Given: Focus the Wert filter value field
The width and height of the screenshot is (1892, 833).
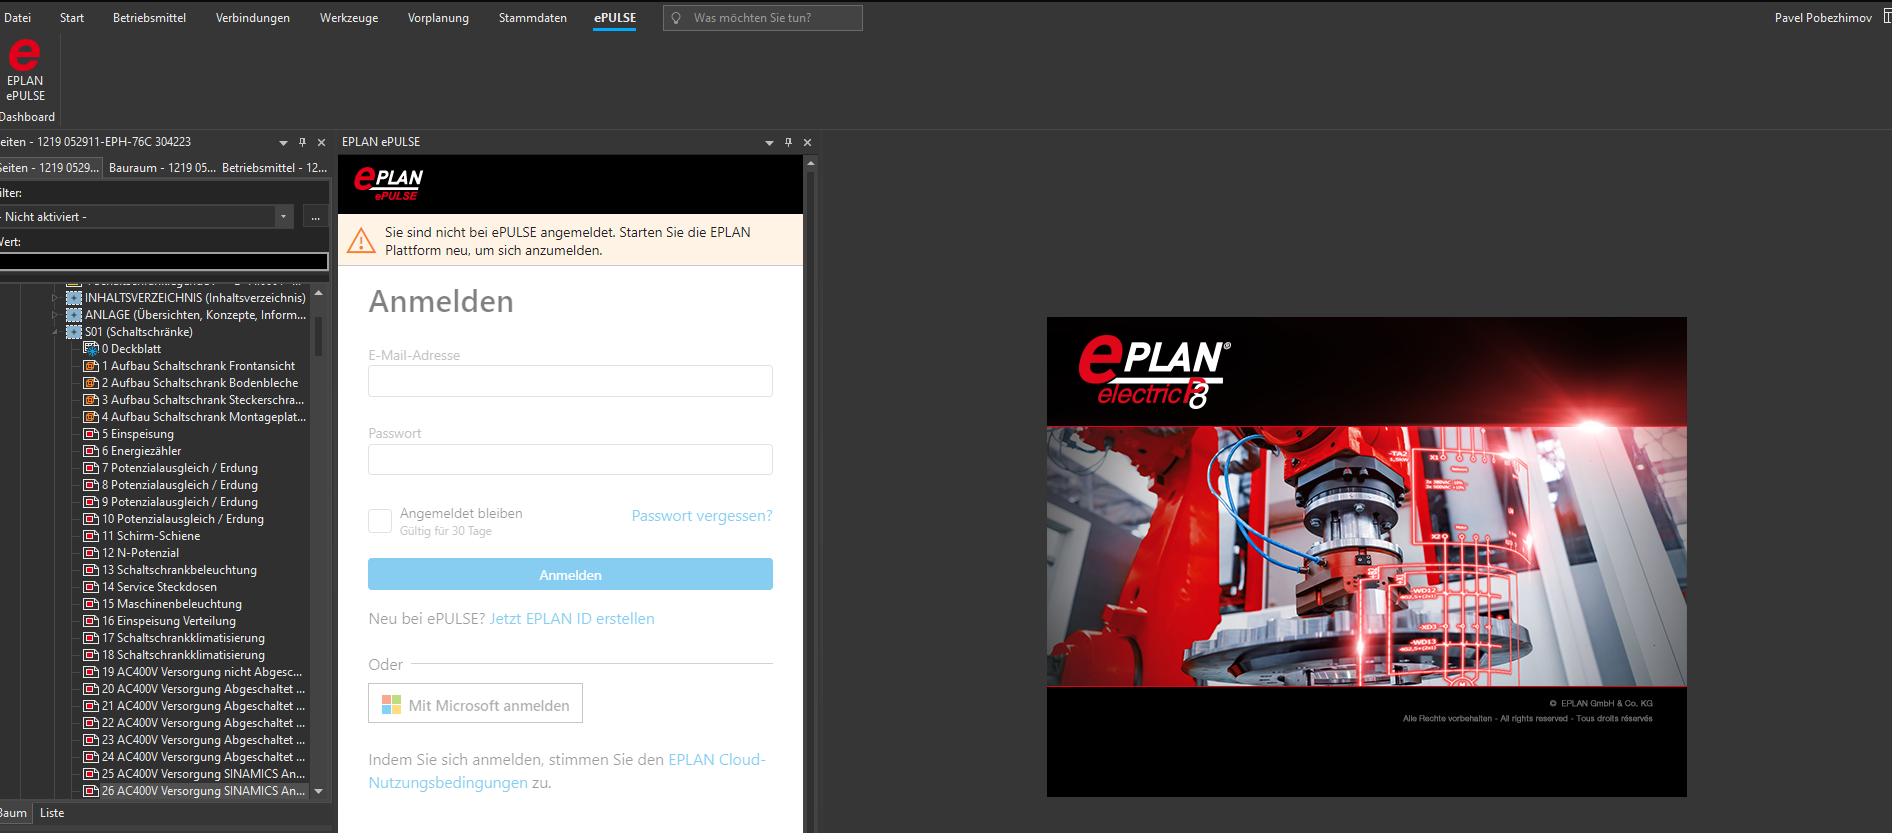Looking at the screenshot, I should (x=164, y=261).
